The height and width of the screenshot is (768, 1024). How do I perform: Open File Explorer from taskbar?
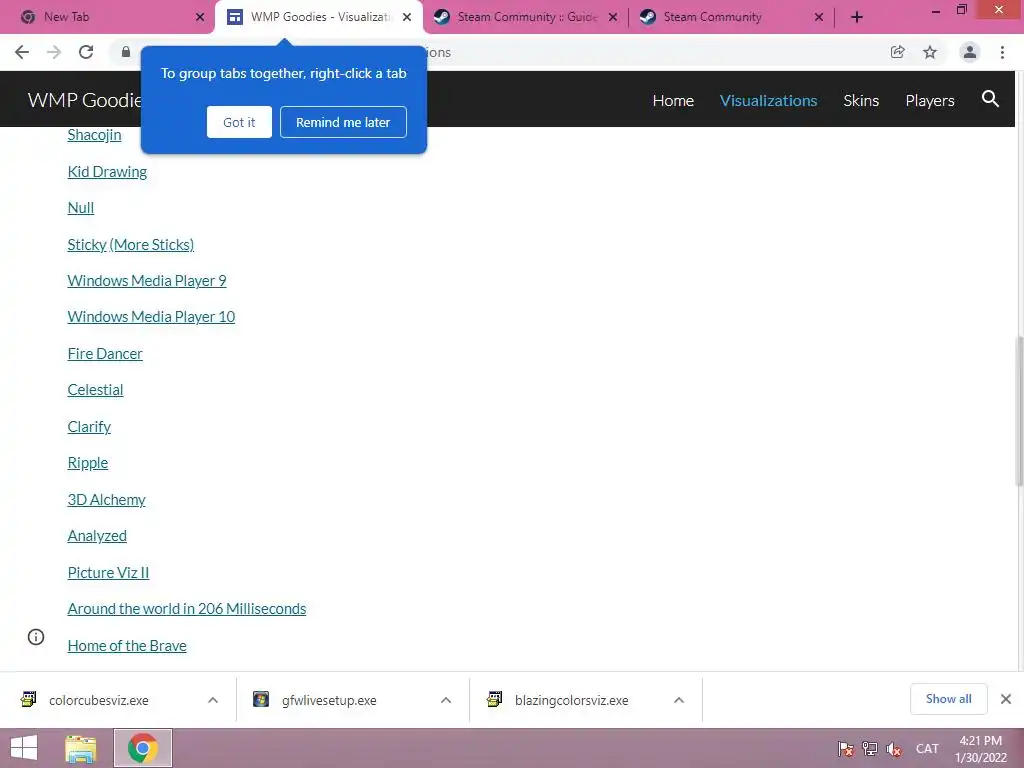[x=81, y=748]
